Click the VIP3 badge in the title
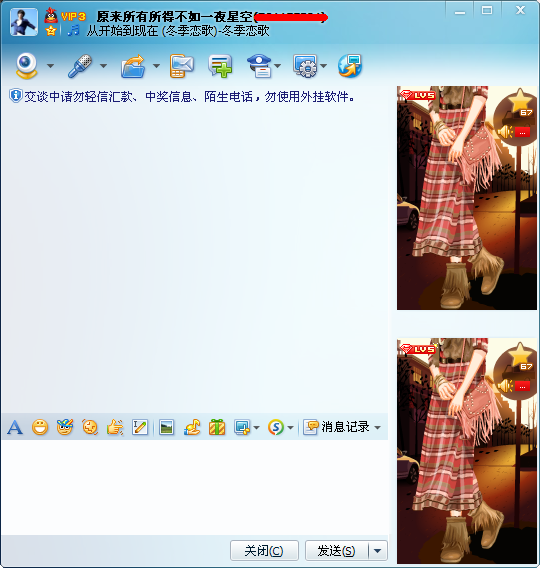540x568 pixels. [x=74, y=17]
